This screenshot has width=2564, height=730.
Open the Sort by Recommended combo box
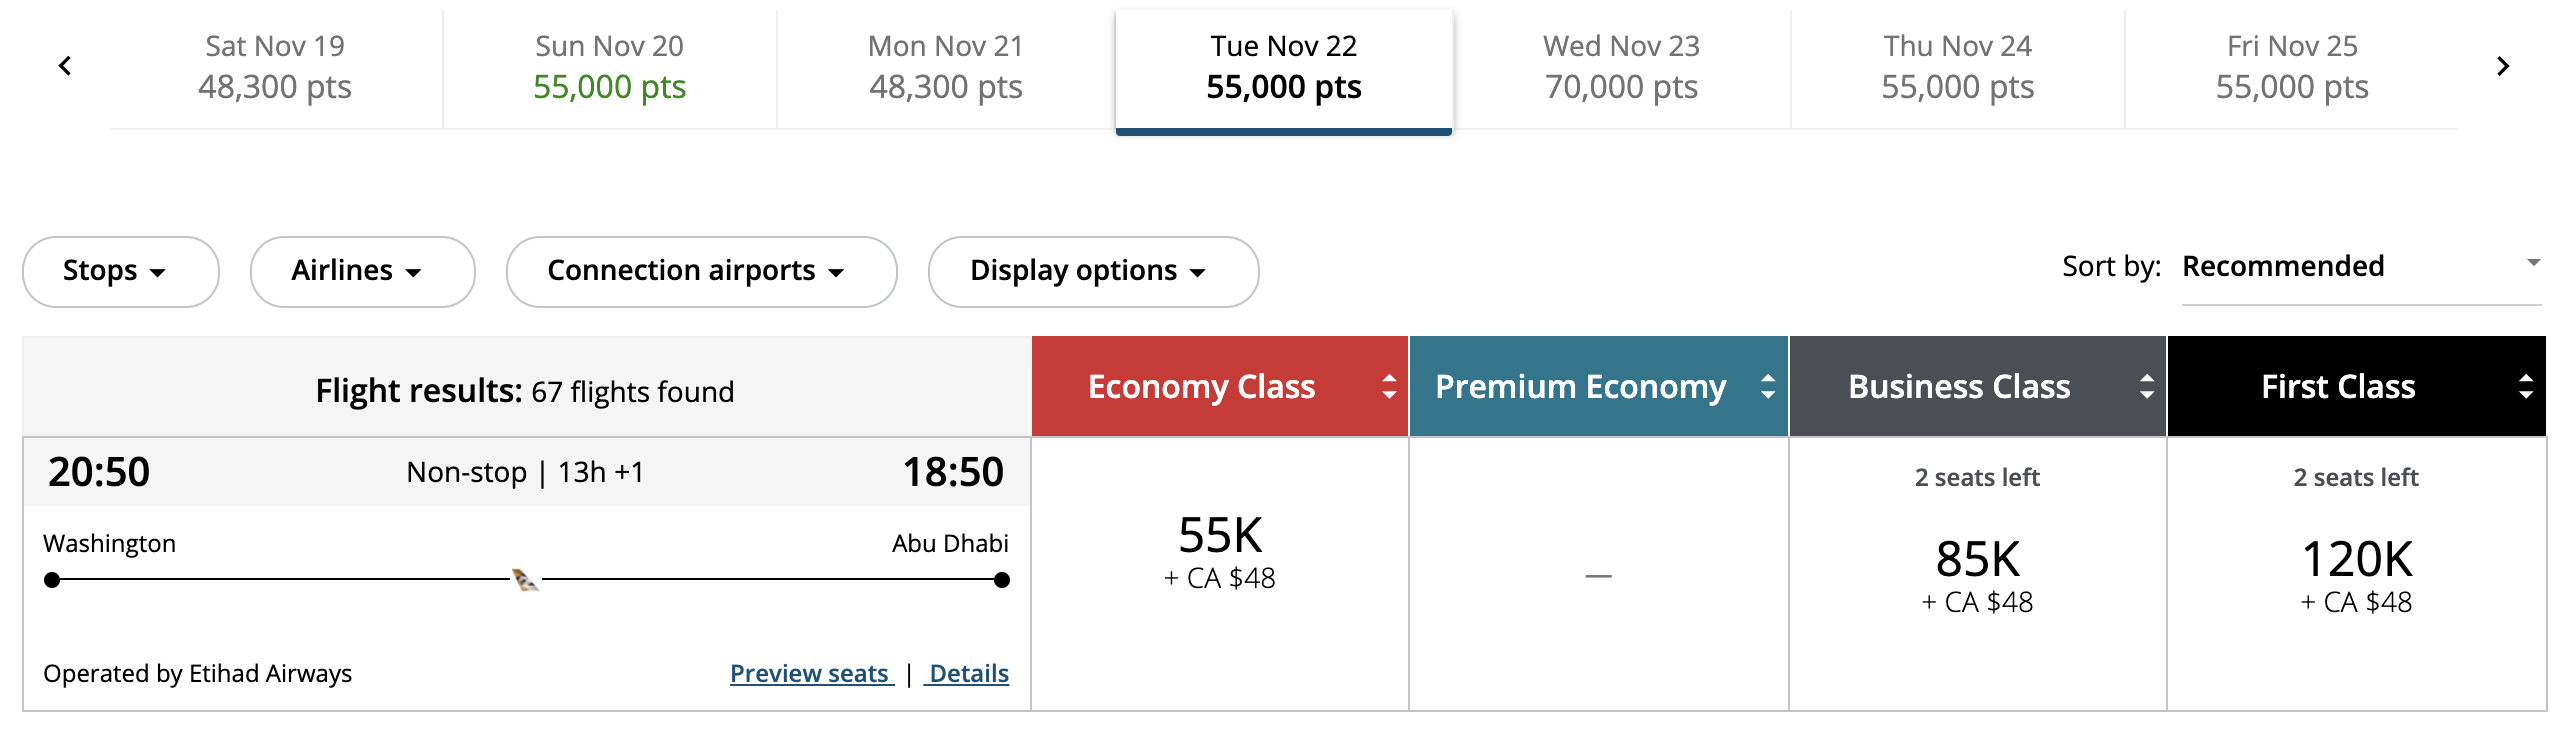2360,267
